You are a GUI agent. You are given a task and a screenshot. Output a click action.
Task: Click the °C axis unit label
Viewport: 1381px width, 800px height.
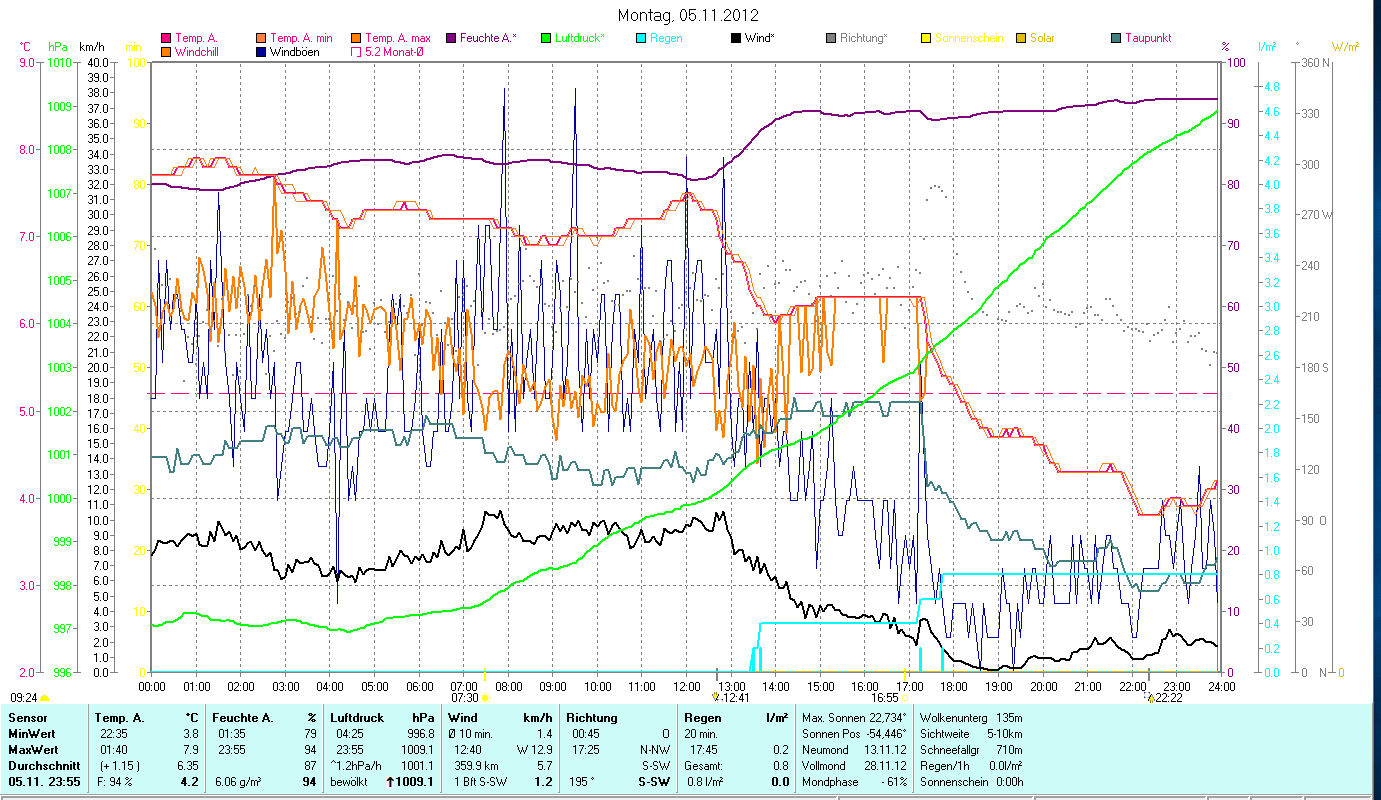(25, 47)
